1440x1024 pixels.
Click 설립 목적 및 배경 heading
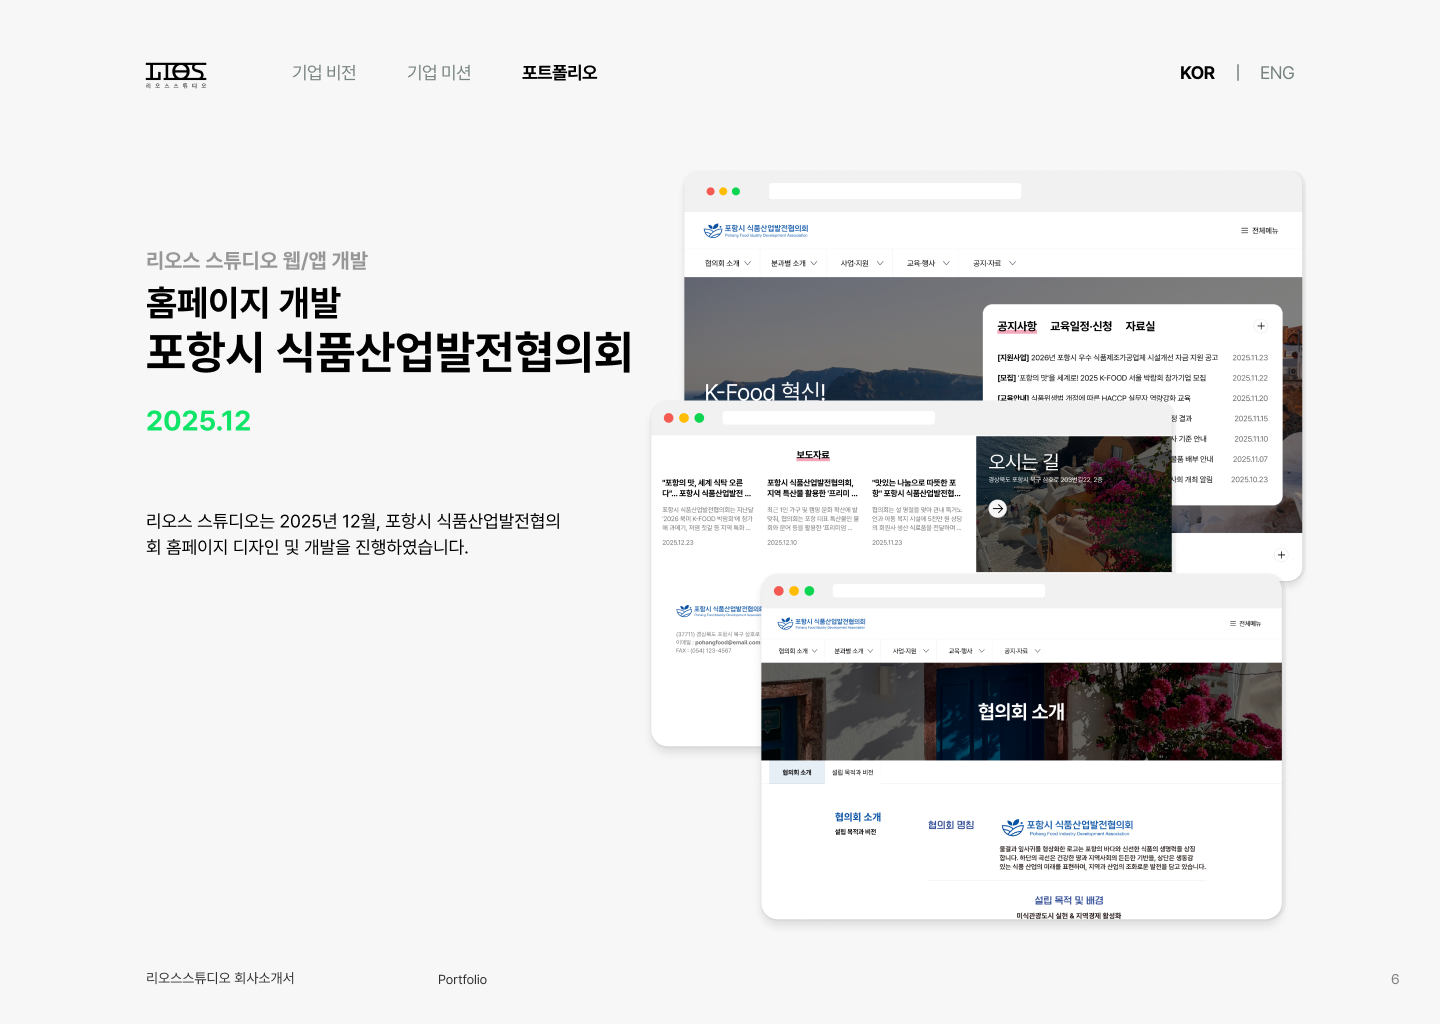(x=1069, y=901)
